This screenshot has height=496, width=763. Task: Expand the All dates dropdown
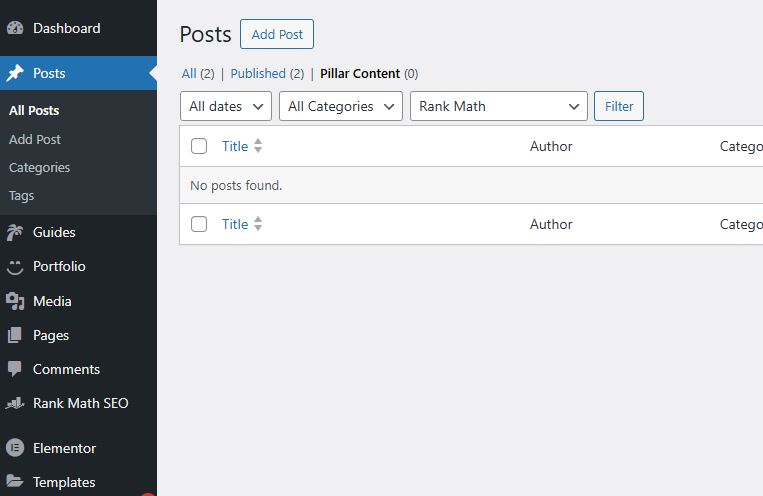click(226, 106)
